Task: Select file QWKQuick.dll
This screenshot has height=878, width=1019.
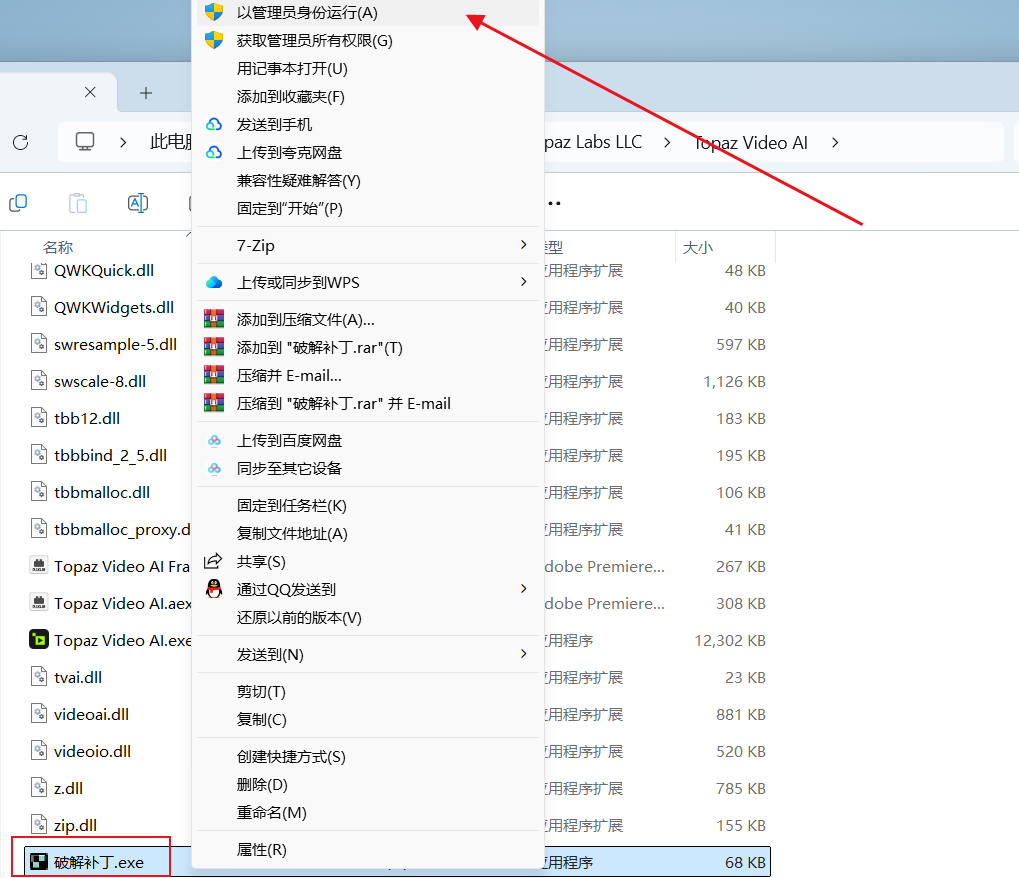Action: (x=104, y=270)
